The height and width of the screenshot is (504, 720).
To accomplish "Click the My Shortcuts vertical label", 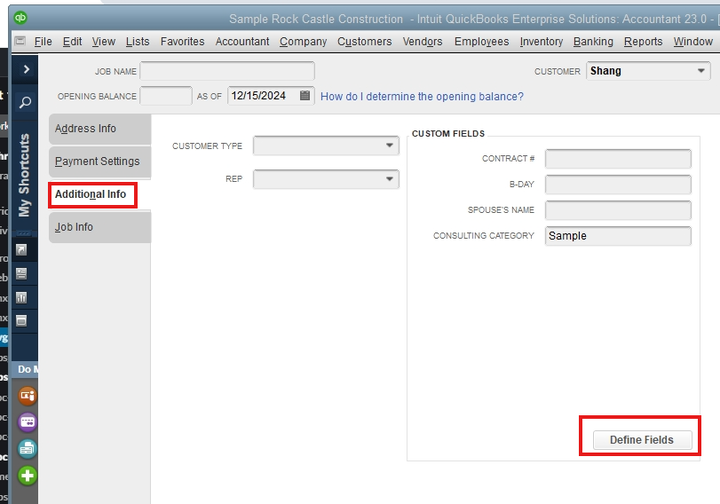I will [24, 175].
